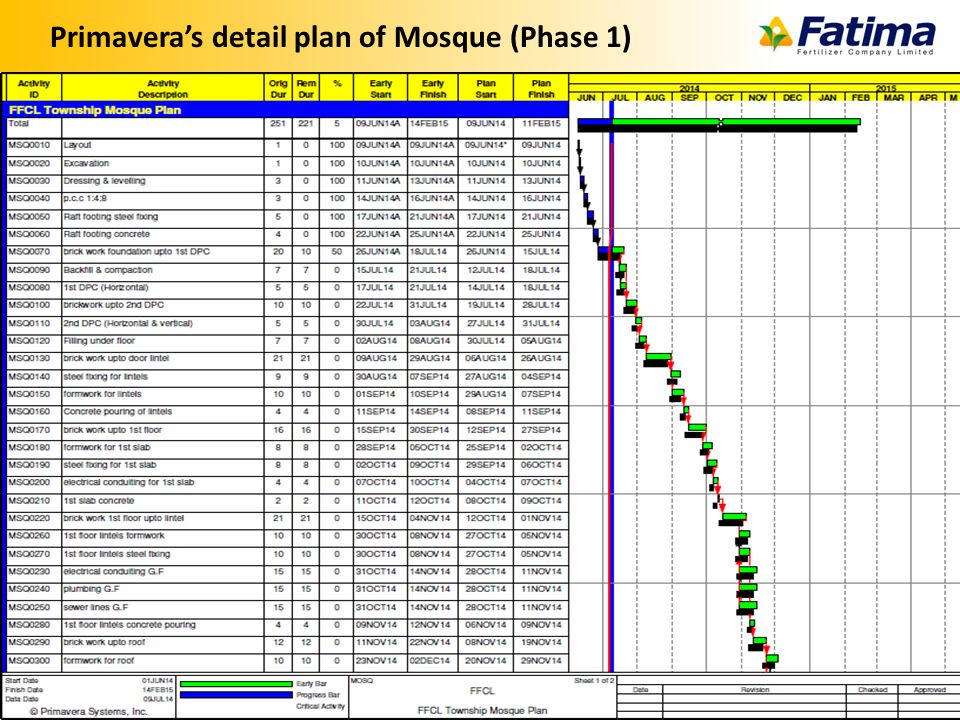
Task: Select the Activity Description column header
Action: pyautogui.click(x=163, y=88)
